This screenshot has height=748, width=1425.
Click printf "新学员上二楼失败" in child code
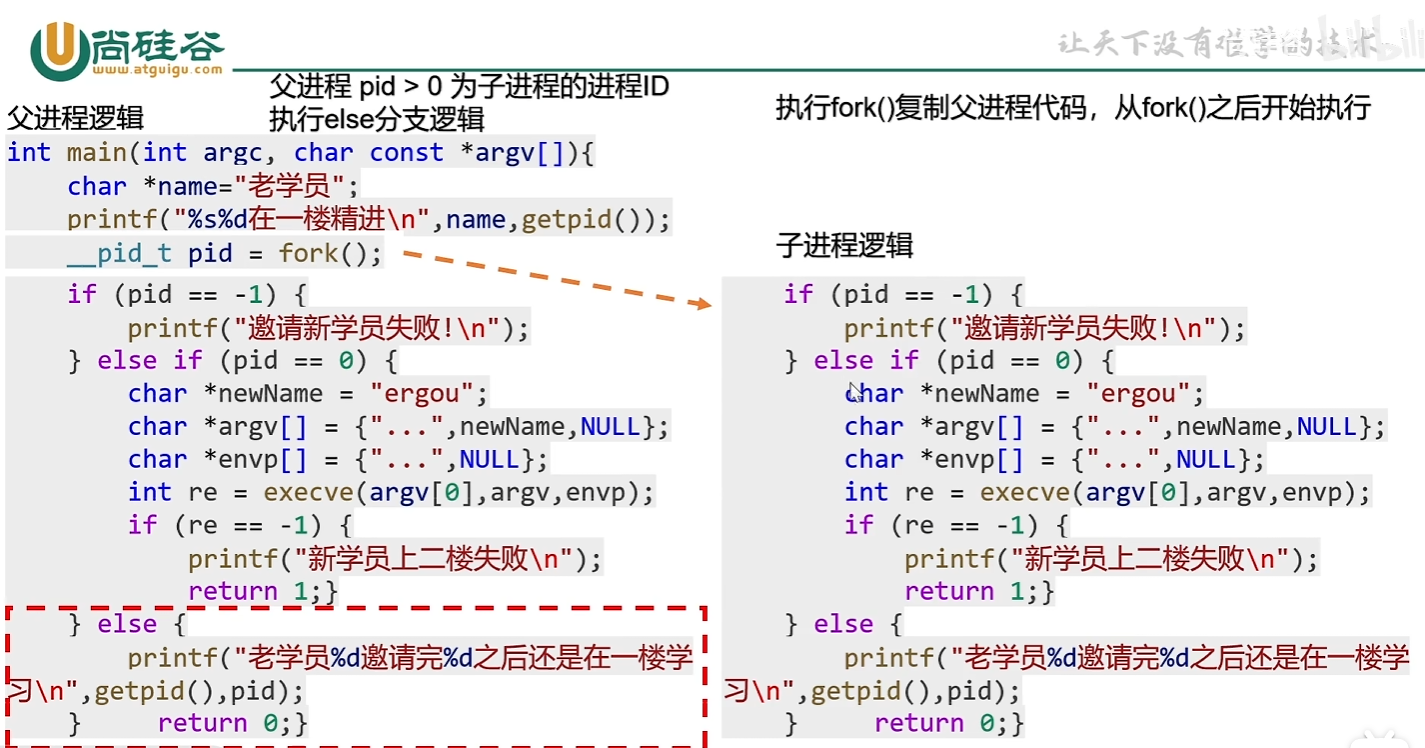coord(1112,558)
